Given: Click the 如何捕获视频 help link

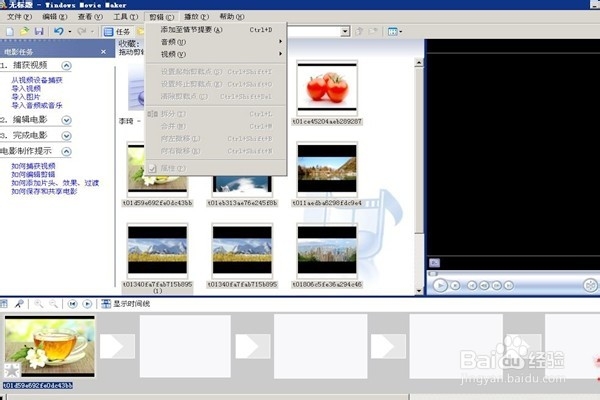Looking at the screenshot, I should 33,166.
